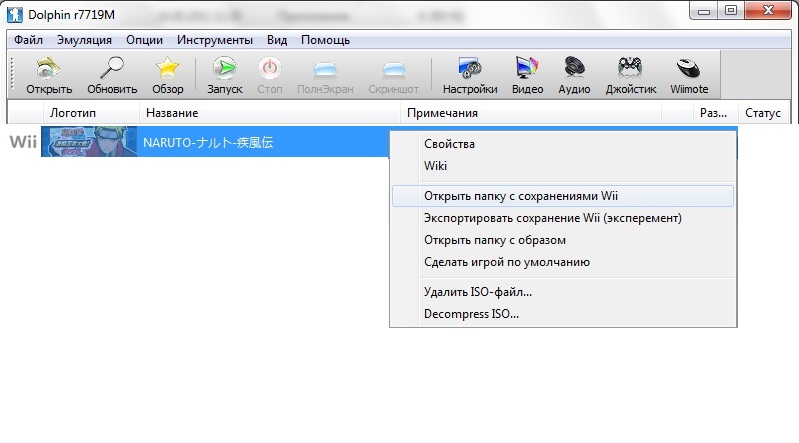This screenshot has width=799, height=443.
Task: Start emulation with the Запуск icon
Action: 224,68
